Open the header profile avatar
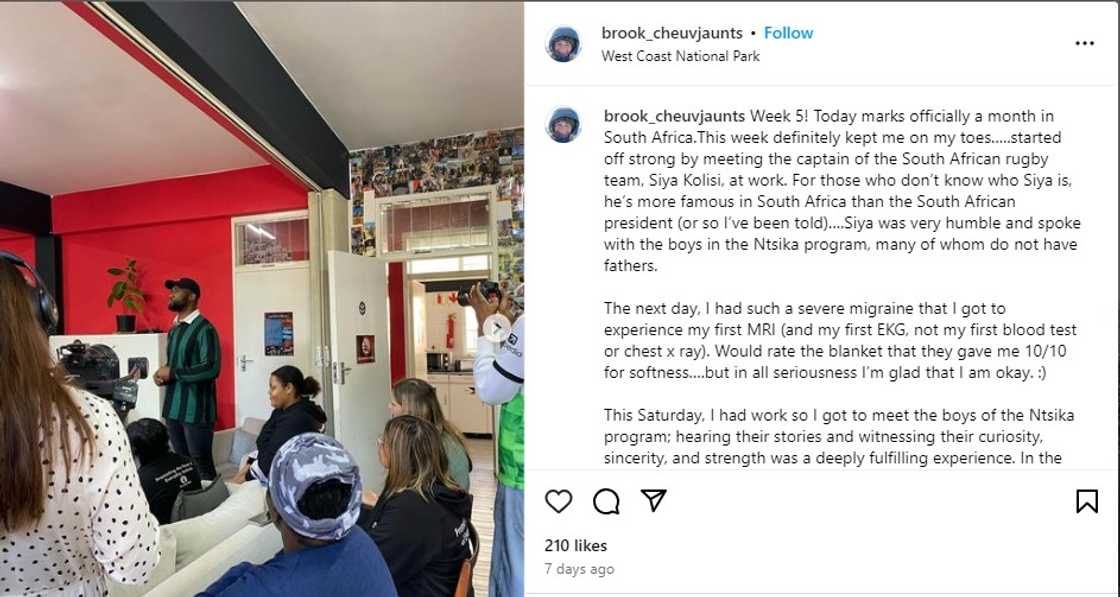The width and height of the screenshot is (1120, 597). coord(564,44)
